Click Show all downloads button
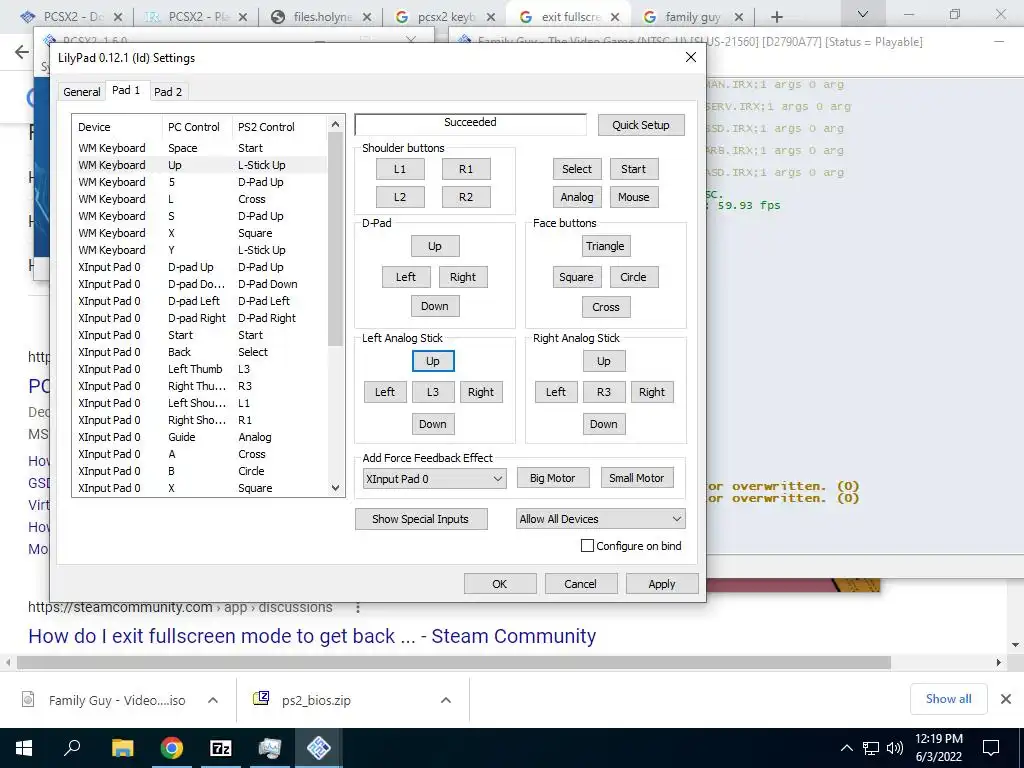This screenshot has height=768, width=1024. 948,699
